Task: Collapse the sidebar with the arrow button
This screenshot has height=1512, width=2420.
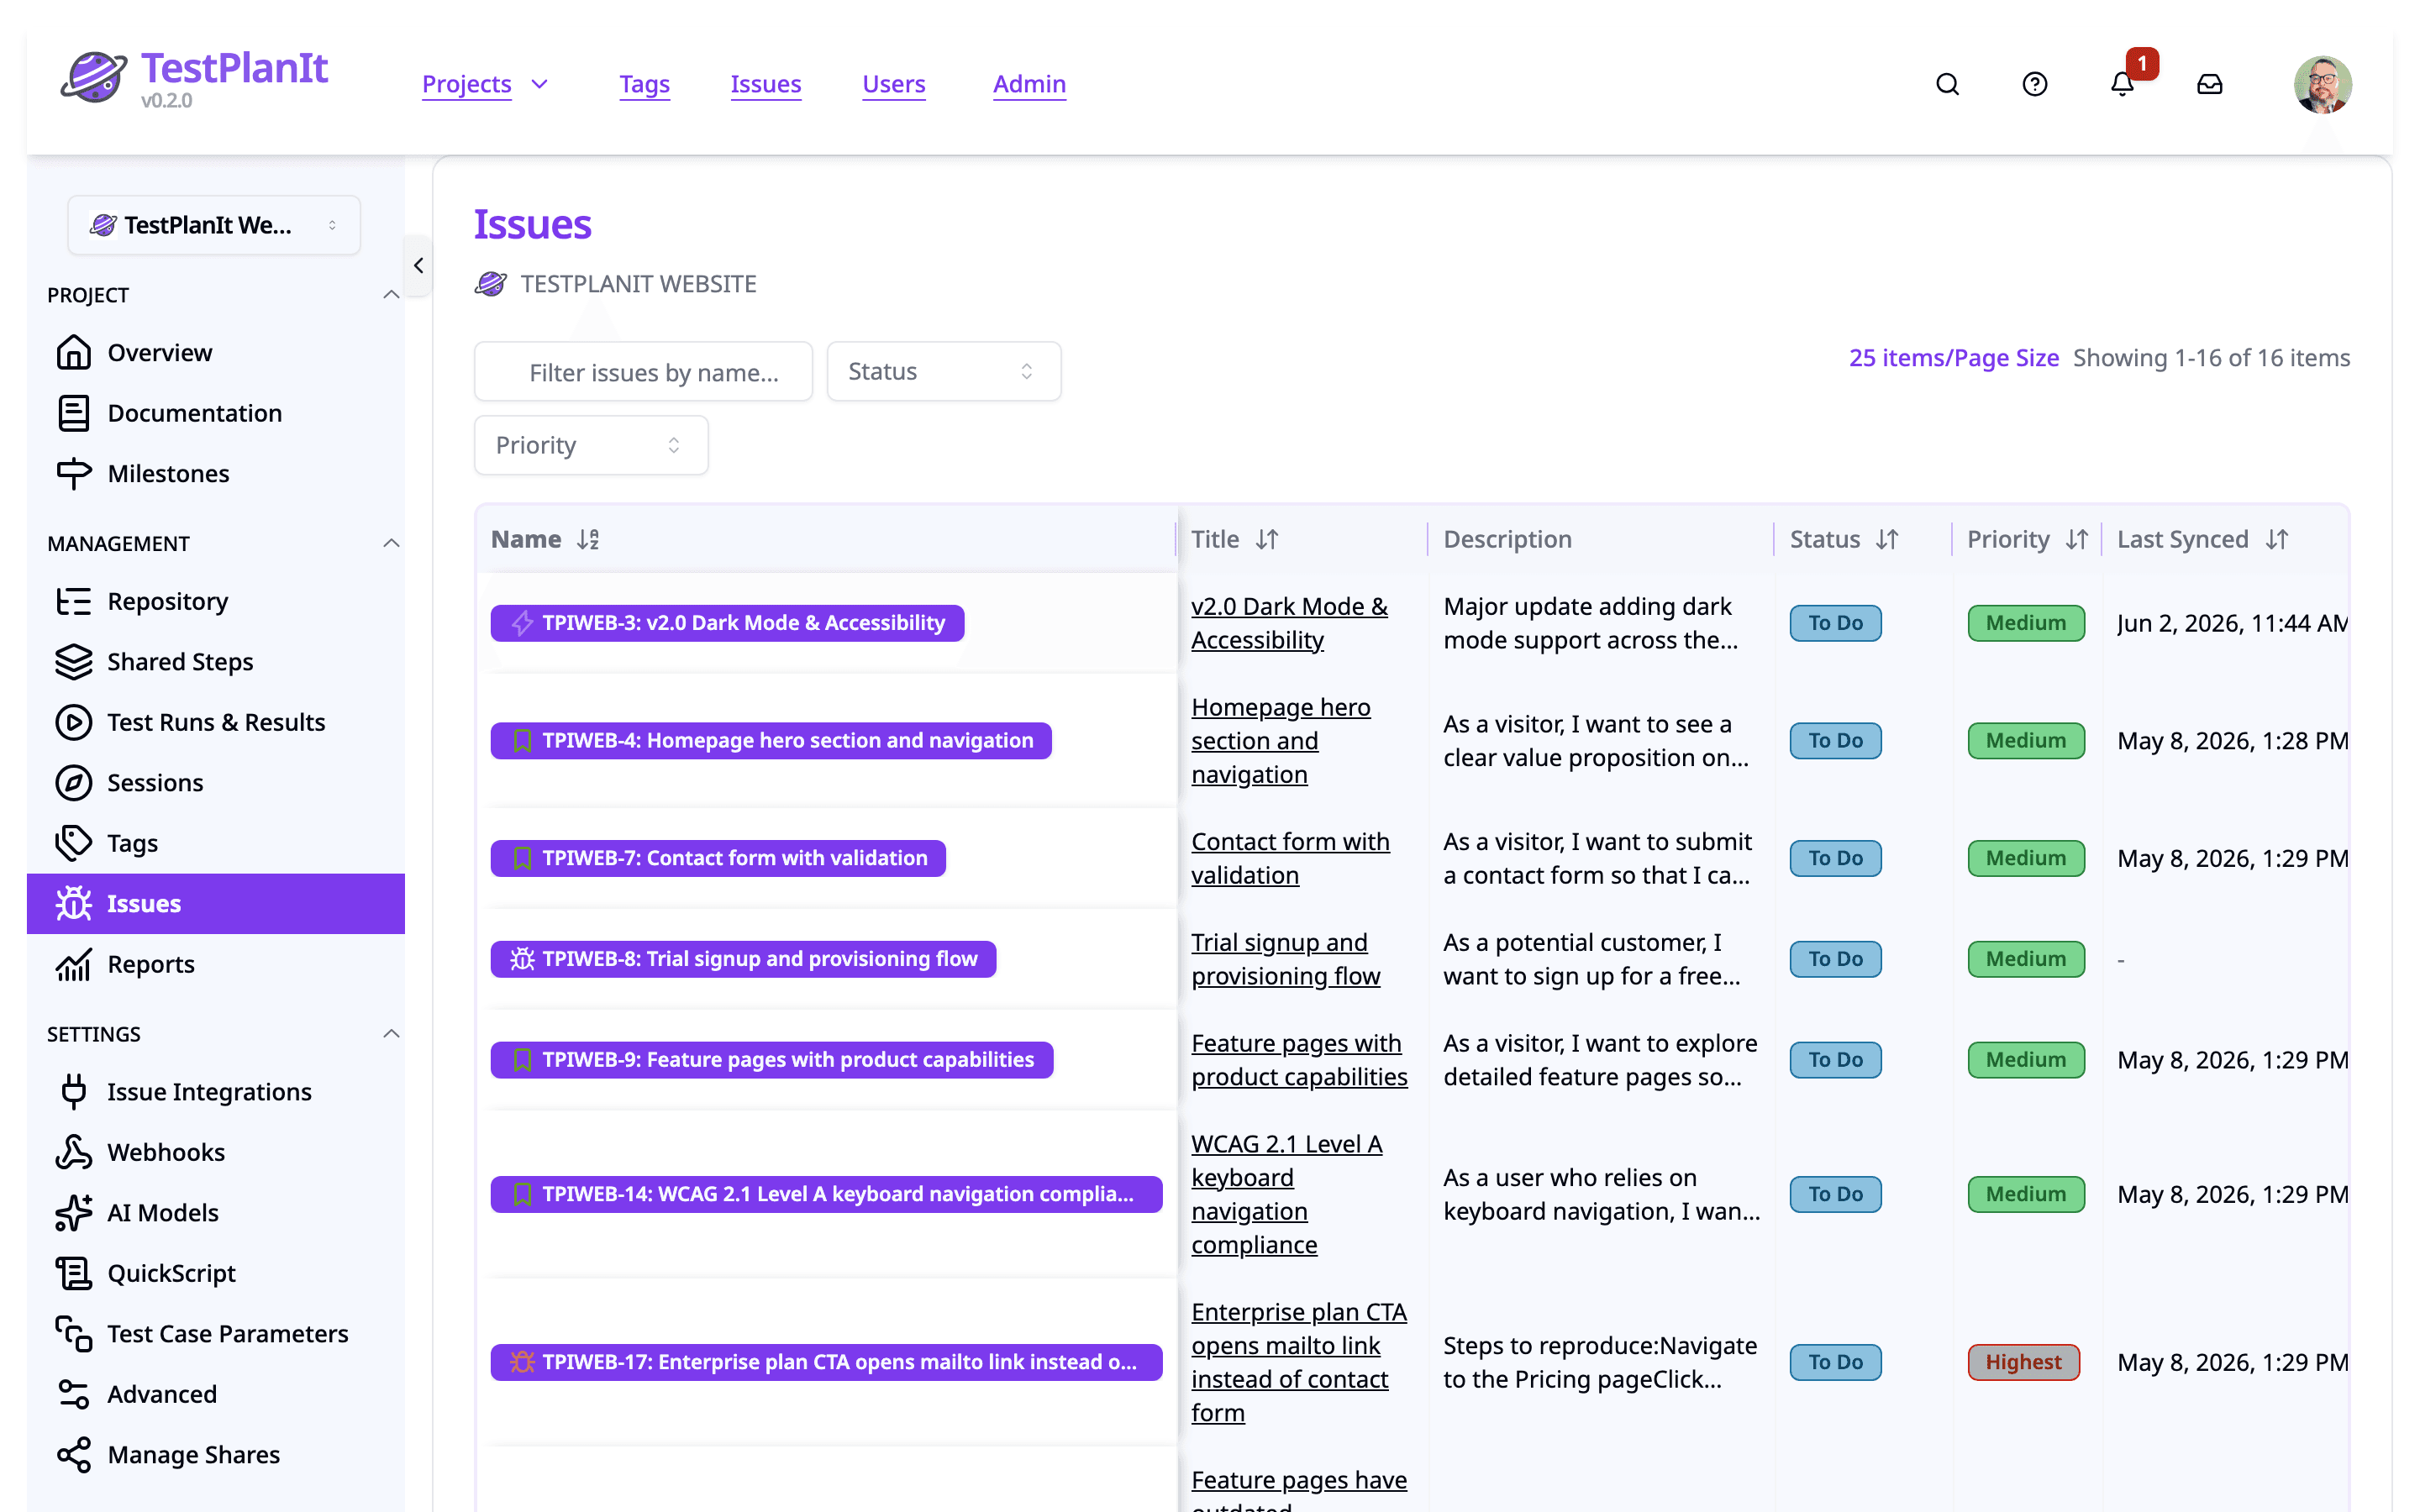Action: (418, 266)
